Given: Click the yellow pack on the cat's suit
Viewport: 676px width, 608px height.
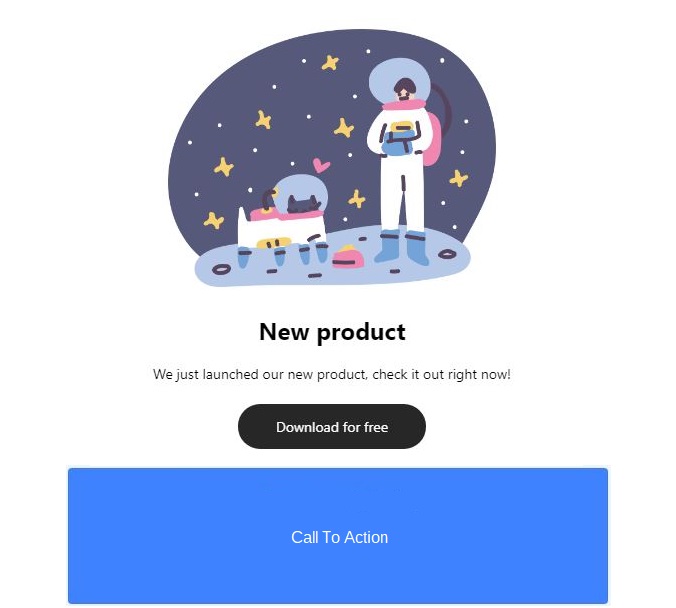Looking at the screenshot, I should click(x=273, y=242).
